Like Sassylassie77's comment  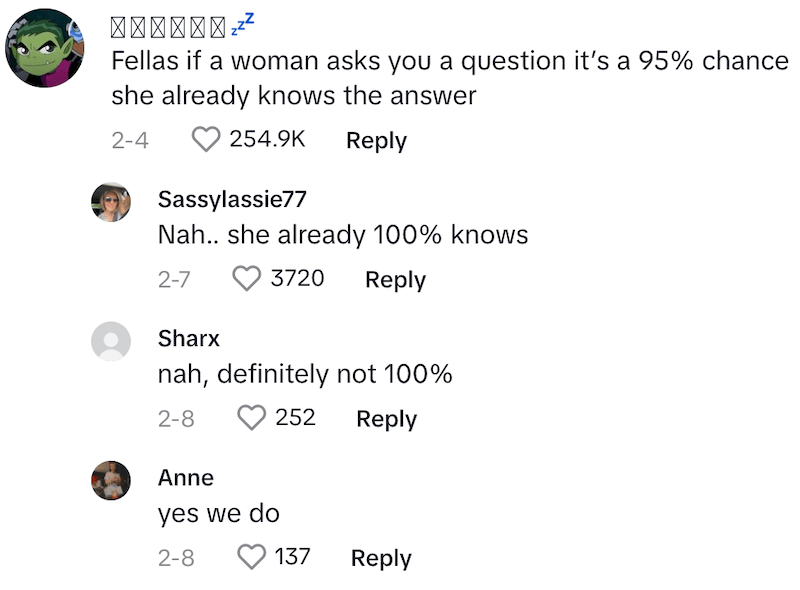(246, 279)
